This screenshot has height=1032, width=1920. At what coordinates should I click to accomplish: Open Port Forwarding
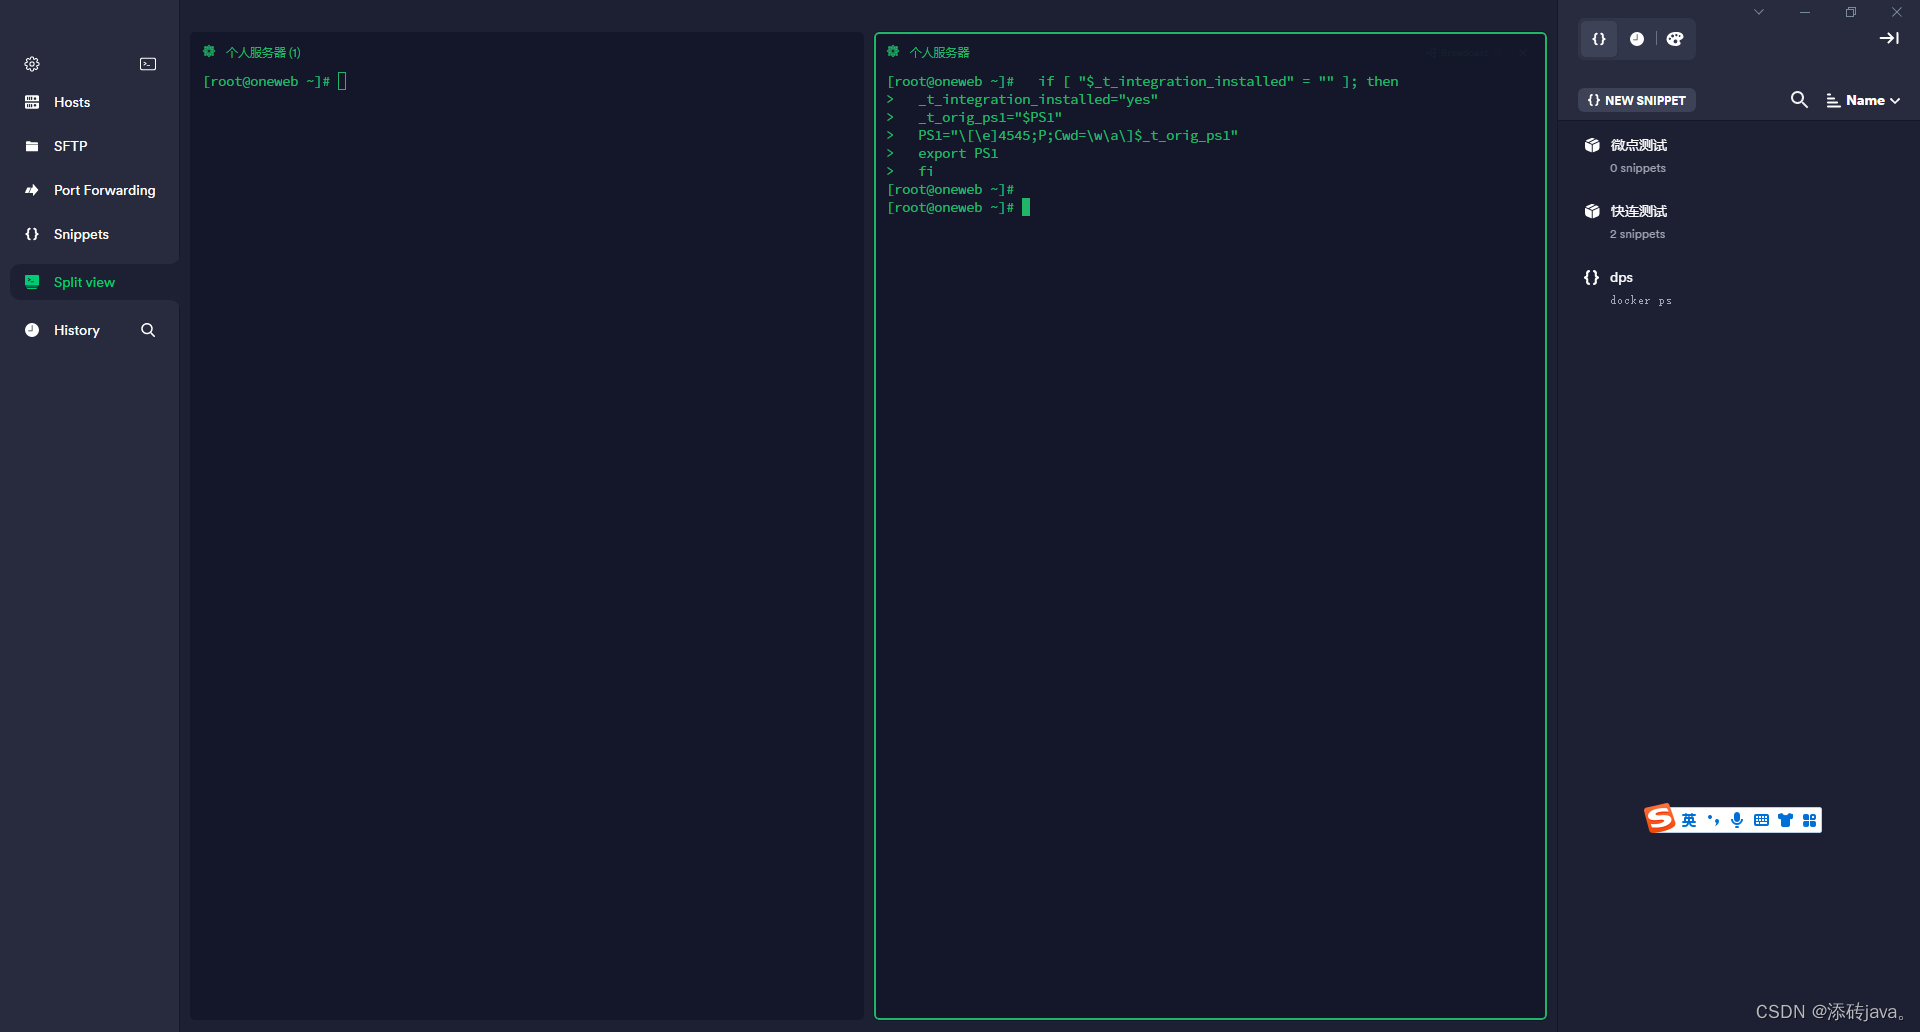pyautogui.click(x=103, y=190)
